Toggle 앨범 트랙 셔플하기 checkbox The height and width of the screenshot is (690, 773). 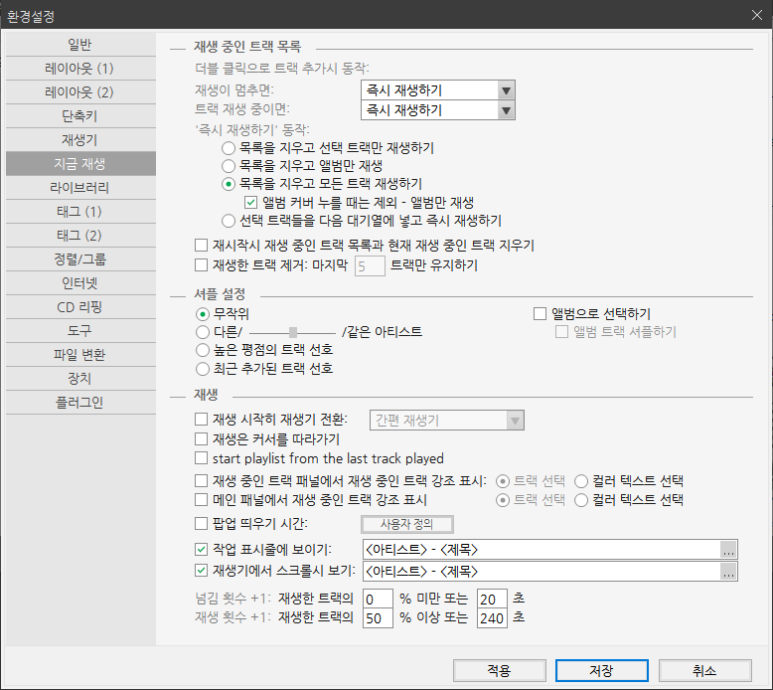coord(562,332)
